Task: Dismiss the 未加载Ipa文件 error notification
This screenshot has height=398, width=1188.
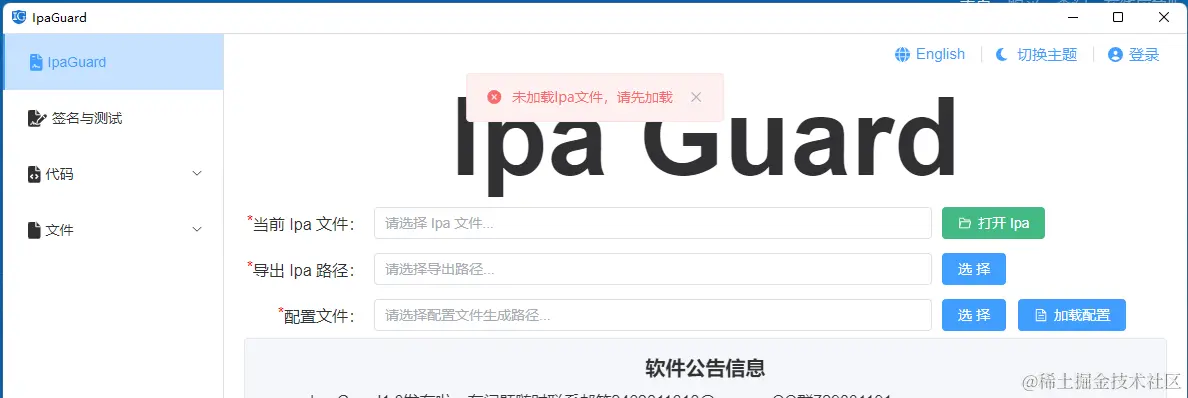Action: point(696,97)
